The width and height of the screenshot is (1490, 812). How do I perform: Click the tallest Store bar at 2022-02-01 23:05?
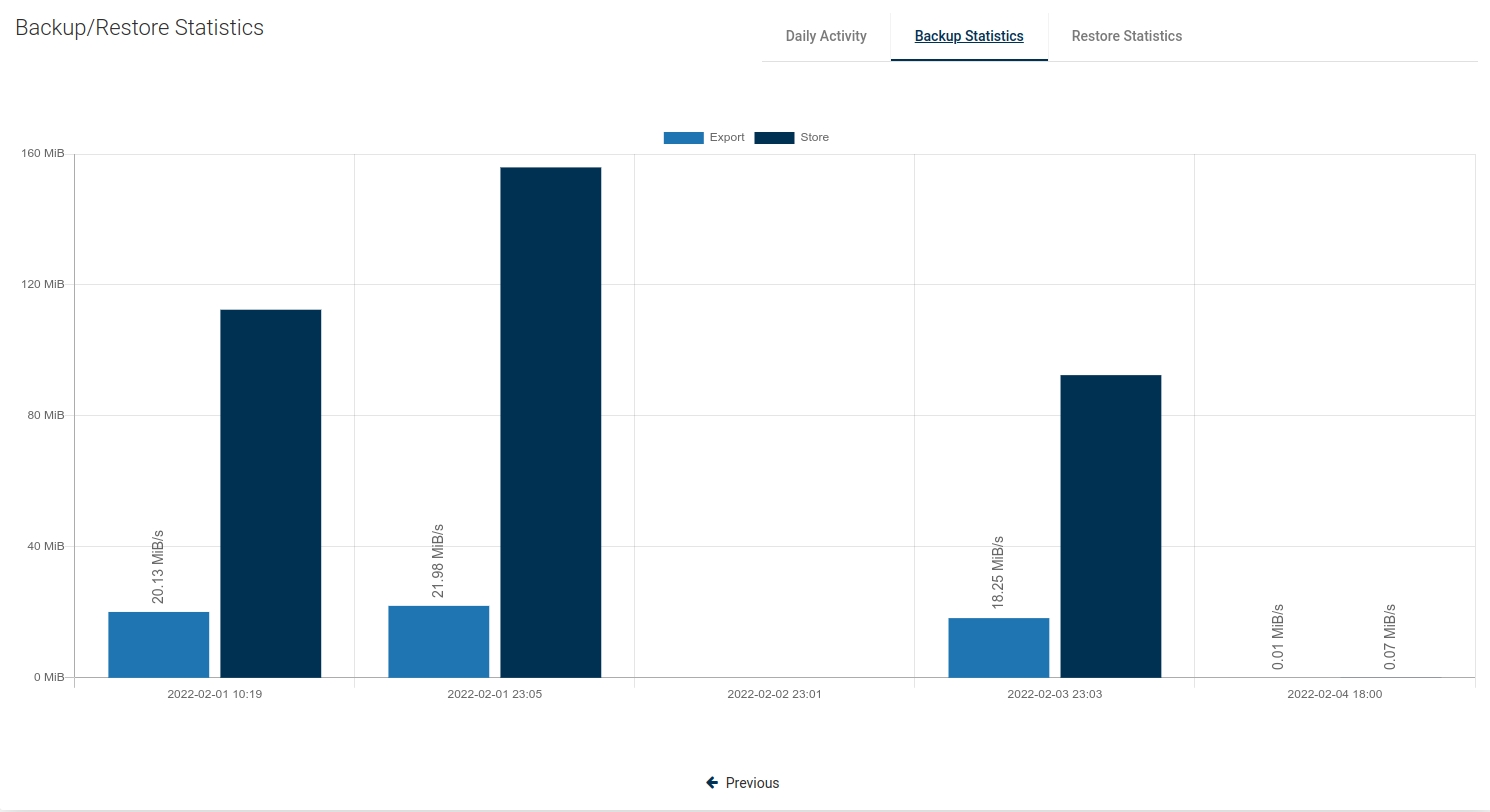(x=550, y=422)
